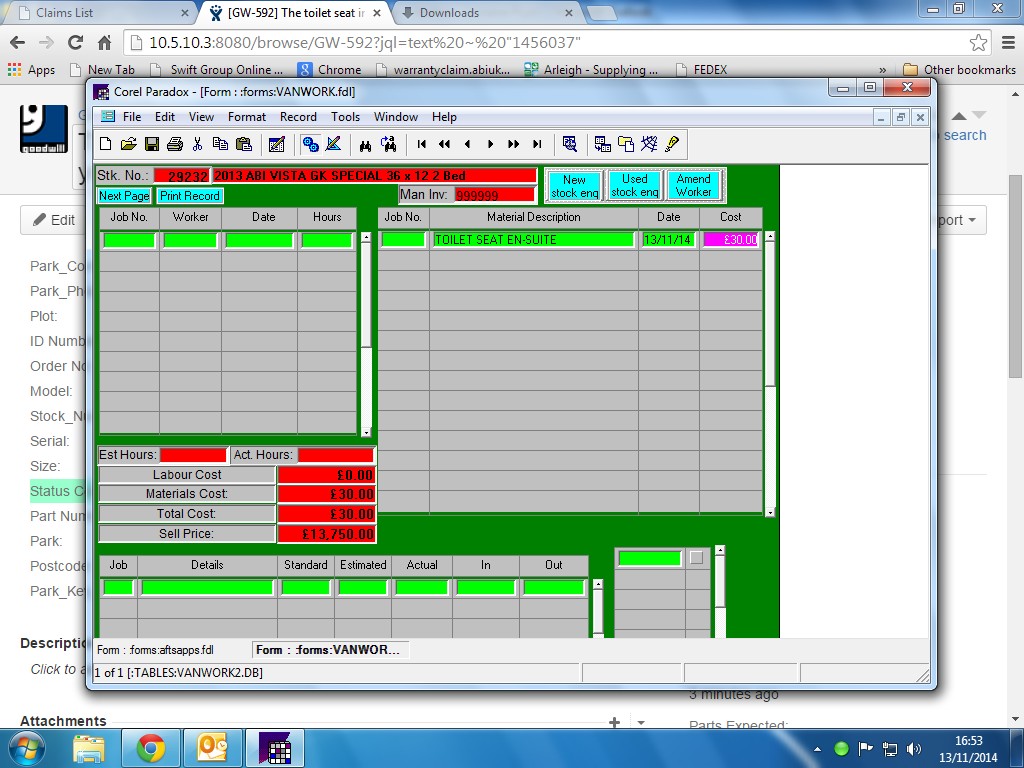Open a file with the folder icon
1024x768 pixels.
tap(129, 144)
